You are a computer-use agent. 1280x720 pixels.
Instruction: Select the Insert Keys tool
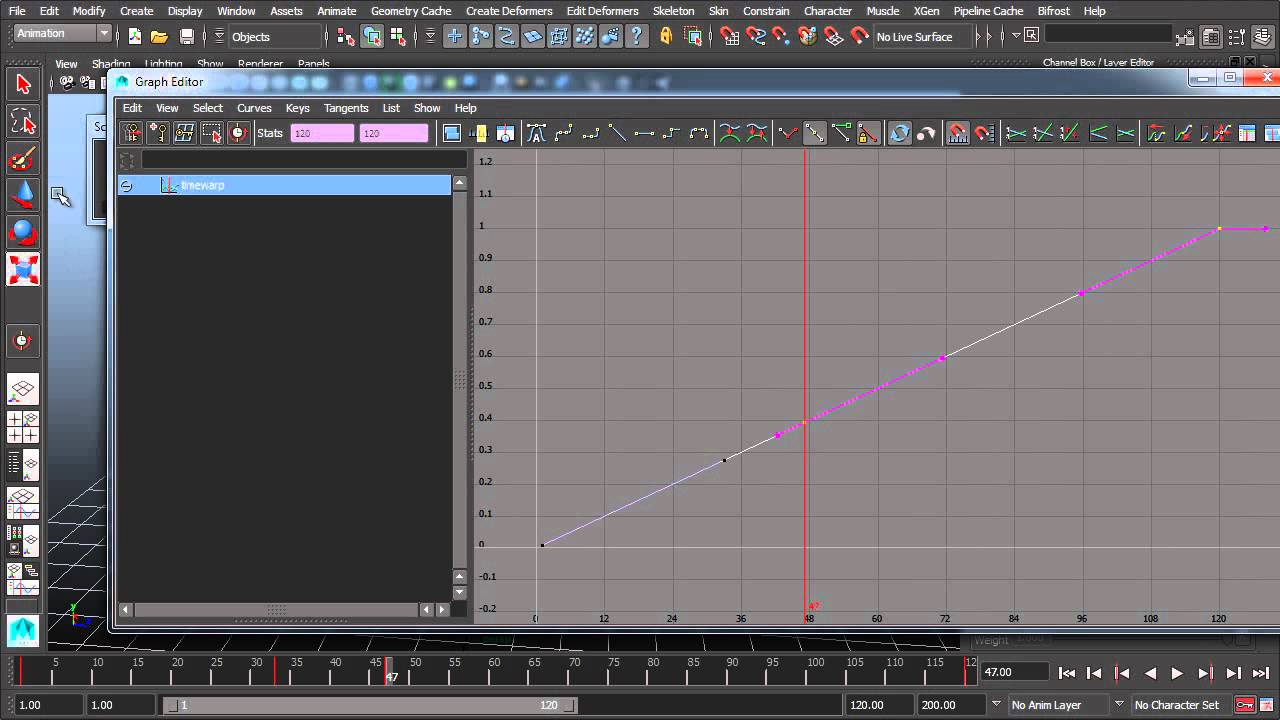pos(158,133)
